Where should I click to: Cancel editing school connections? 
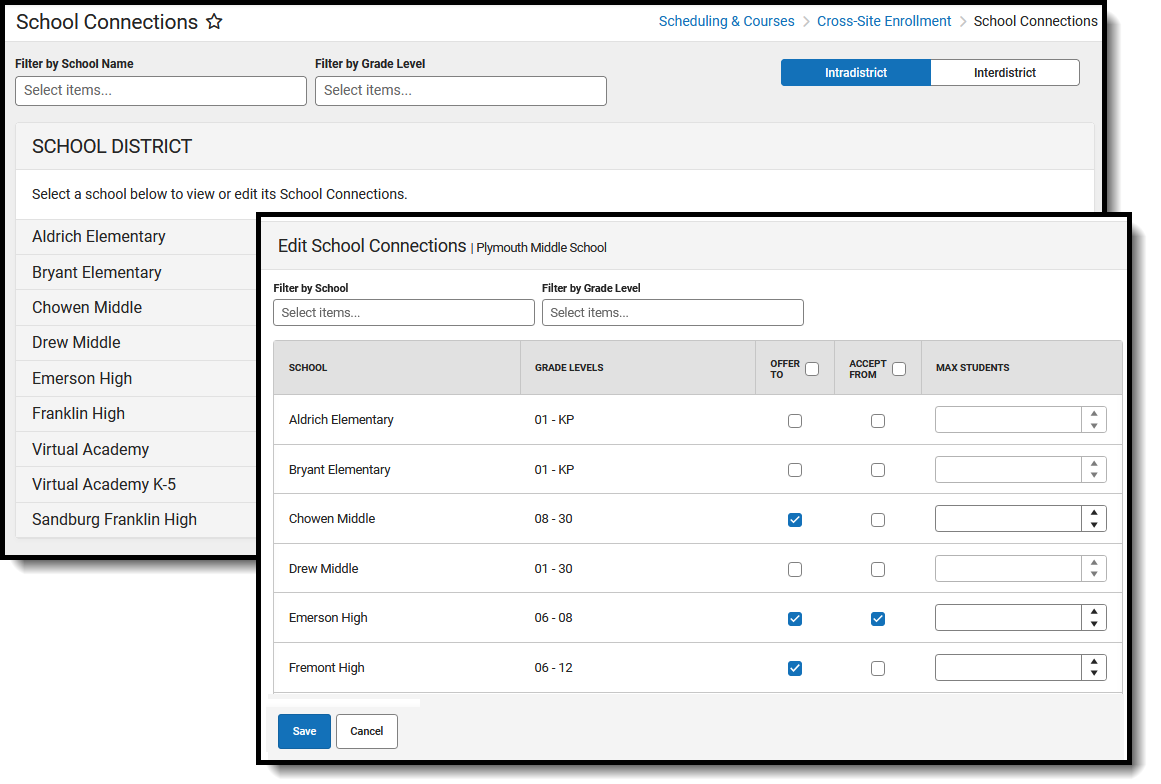pyautogui.click(x=367, y=731)
